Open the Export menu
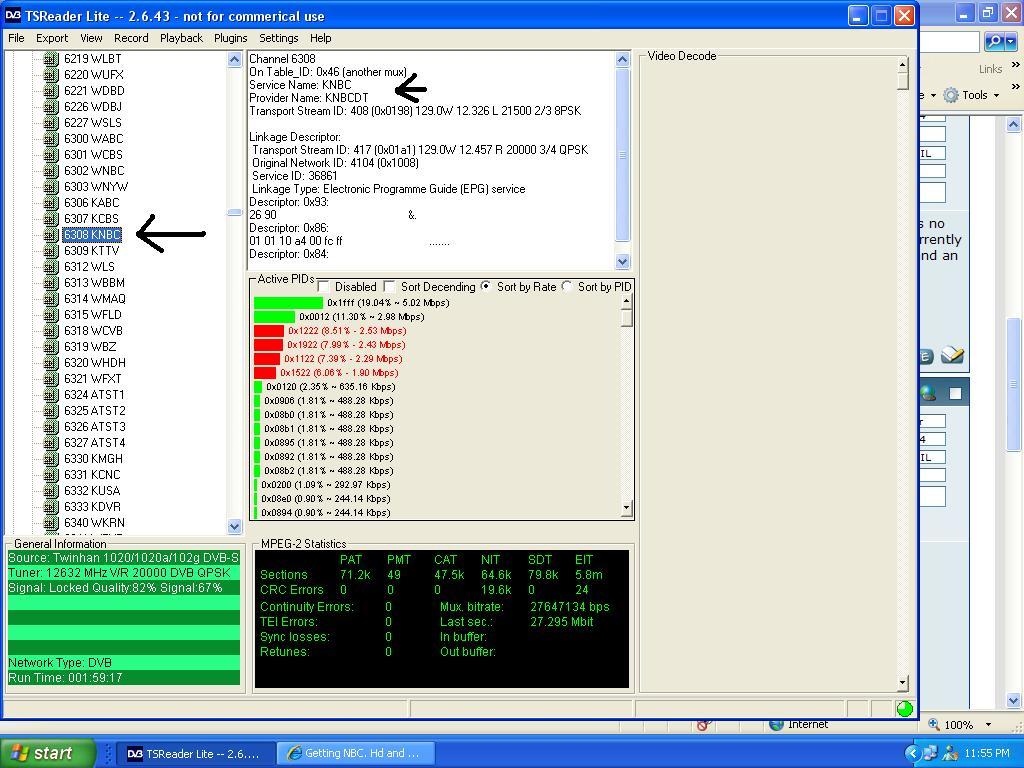 point(52,38)
